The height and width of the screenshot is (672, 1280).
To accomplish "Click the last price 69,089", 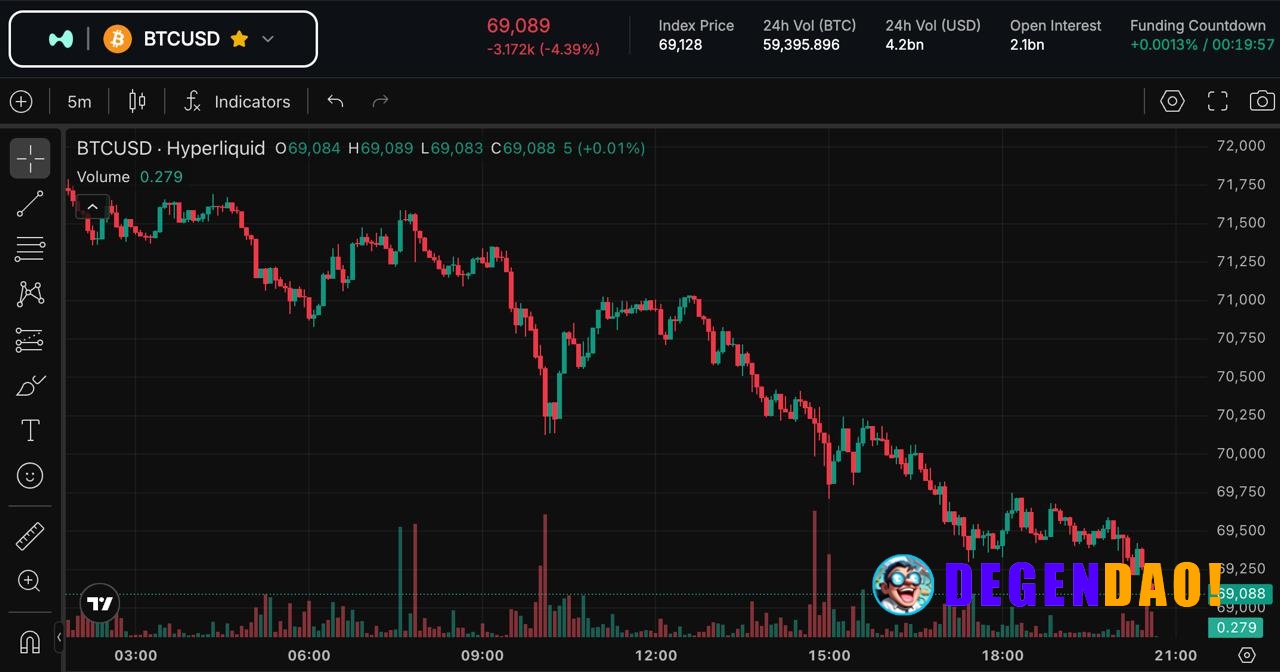I will 518,26.
